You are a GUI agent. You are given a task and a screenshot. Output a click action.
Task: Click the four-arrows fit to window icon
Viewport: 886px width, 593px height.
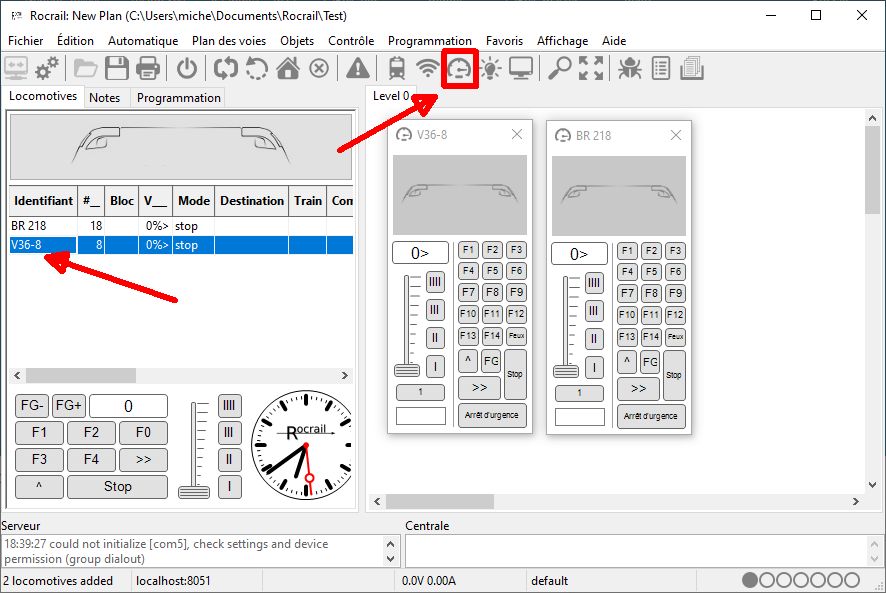point(591,68)
